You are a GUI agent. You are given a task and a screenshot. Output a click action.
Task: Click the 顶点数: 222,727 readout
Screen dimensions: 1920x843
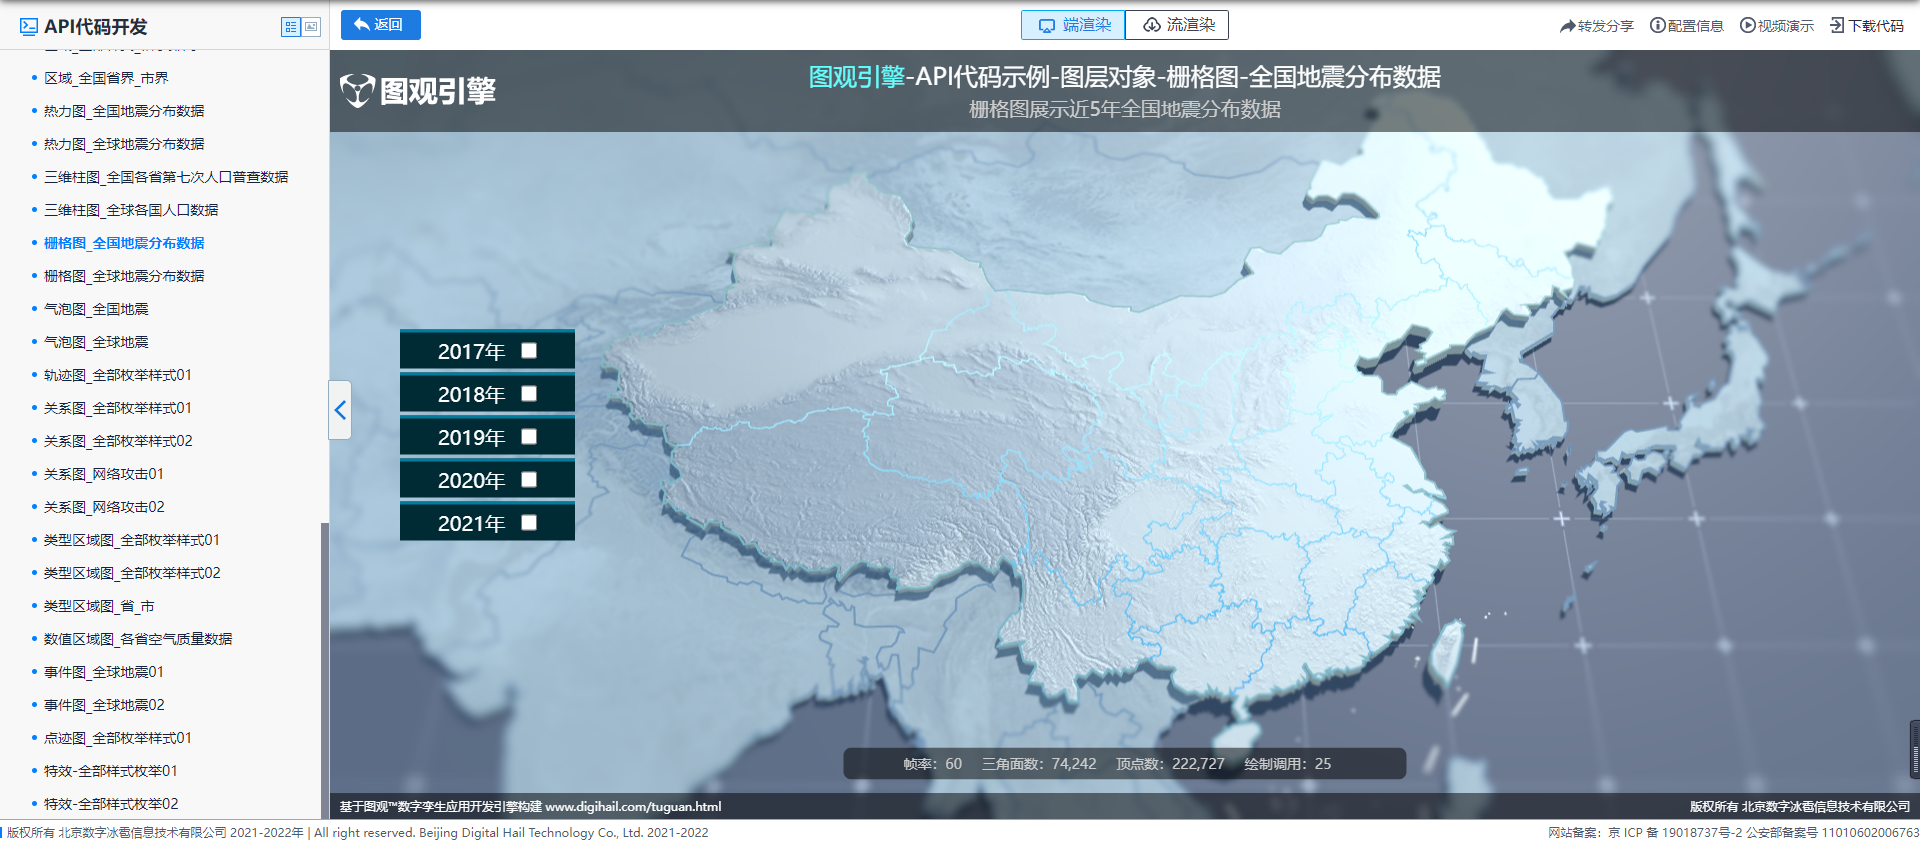[1170, 764]
